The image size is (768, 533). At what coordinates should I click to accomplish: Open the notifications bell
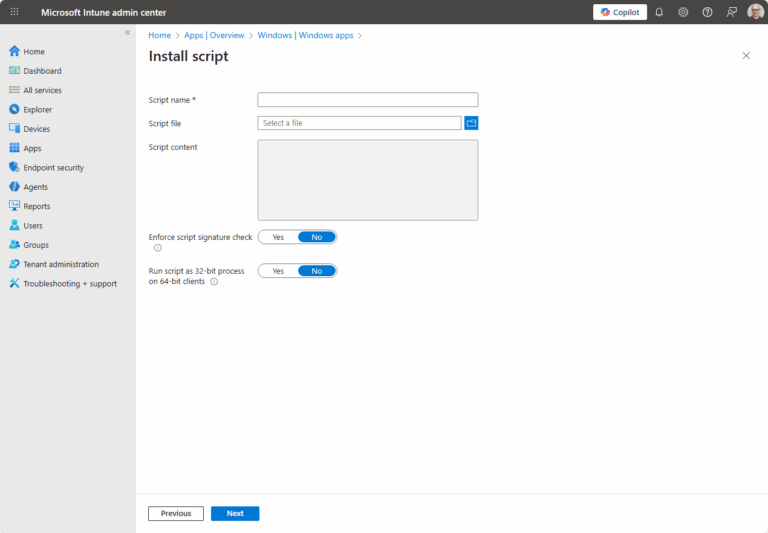tap(659, 12)
